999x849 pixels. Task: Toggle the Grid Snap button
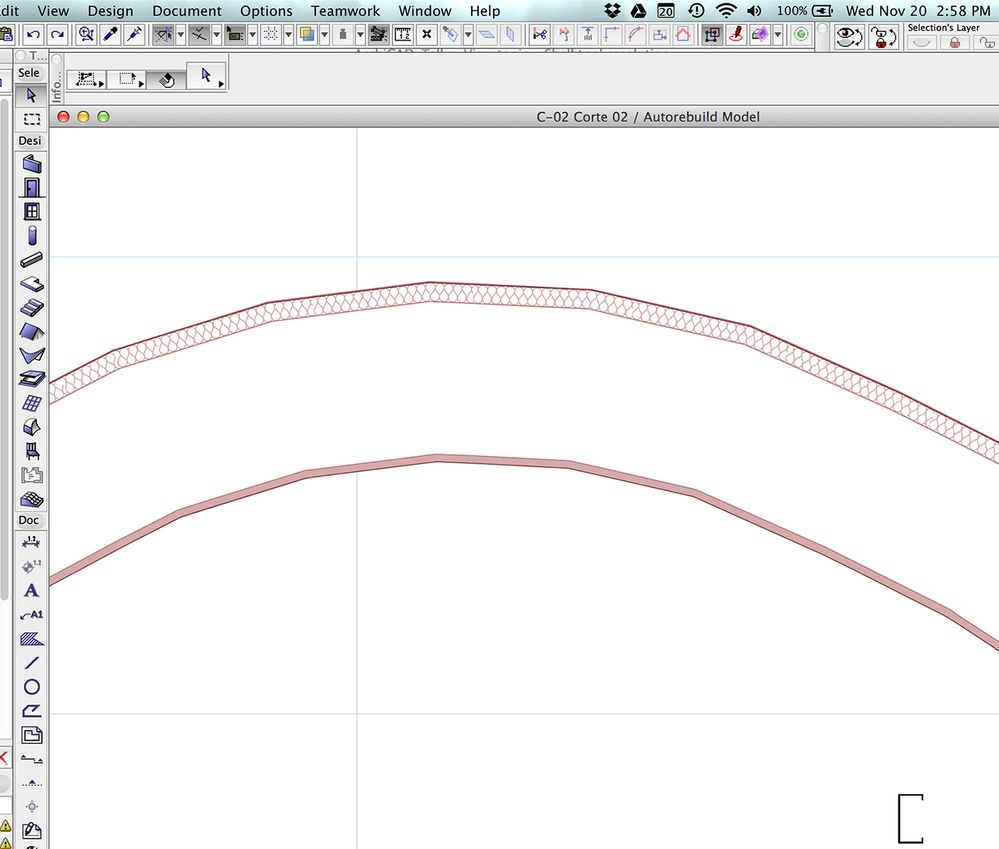271,34
